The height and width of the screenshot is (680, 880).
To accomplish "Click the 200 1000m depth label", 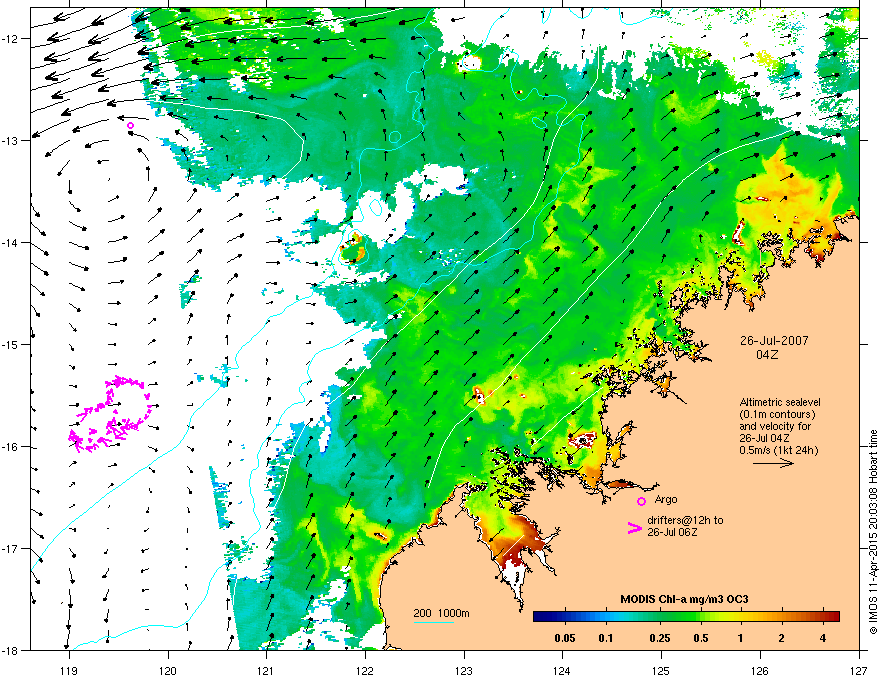I will click(442, 613).
